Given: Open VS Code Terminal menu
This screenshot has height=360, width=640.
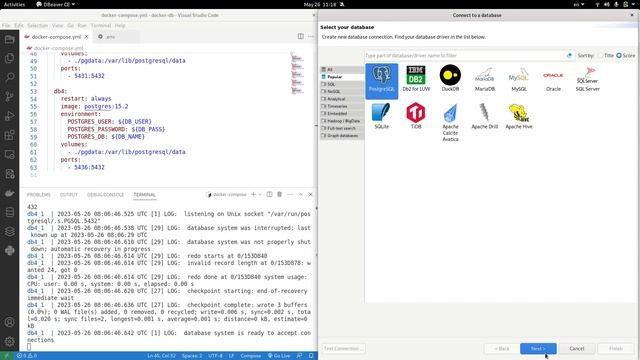Looking at the screenshot, I should [100, 26].
